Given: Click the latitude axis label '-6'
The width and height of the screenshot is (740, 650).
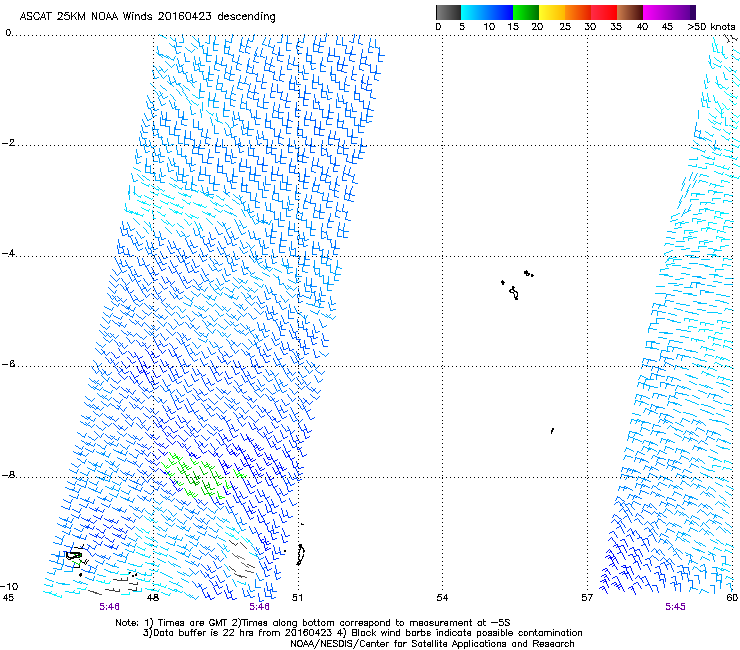Looking at the screenshot, I should pyautogui.click(x=8, y=364).
